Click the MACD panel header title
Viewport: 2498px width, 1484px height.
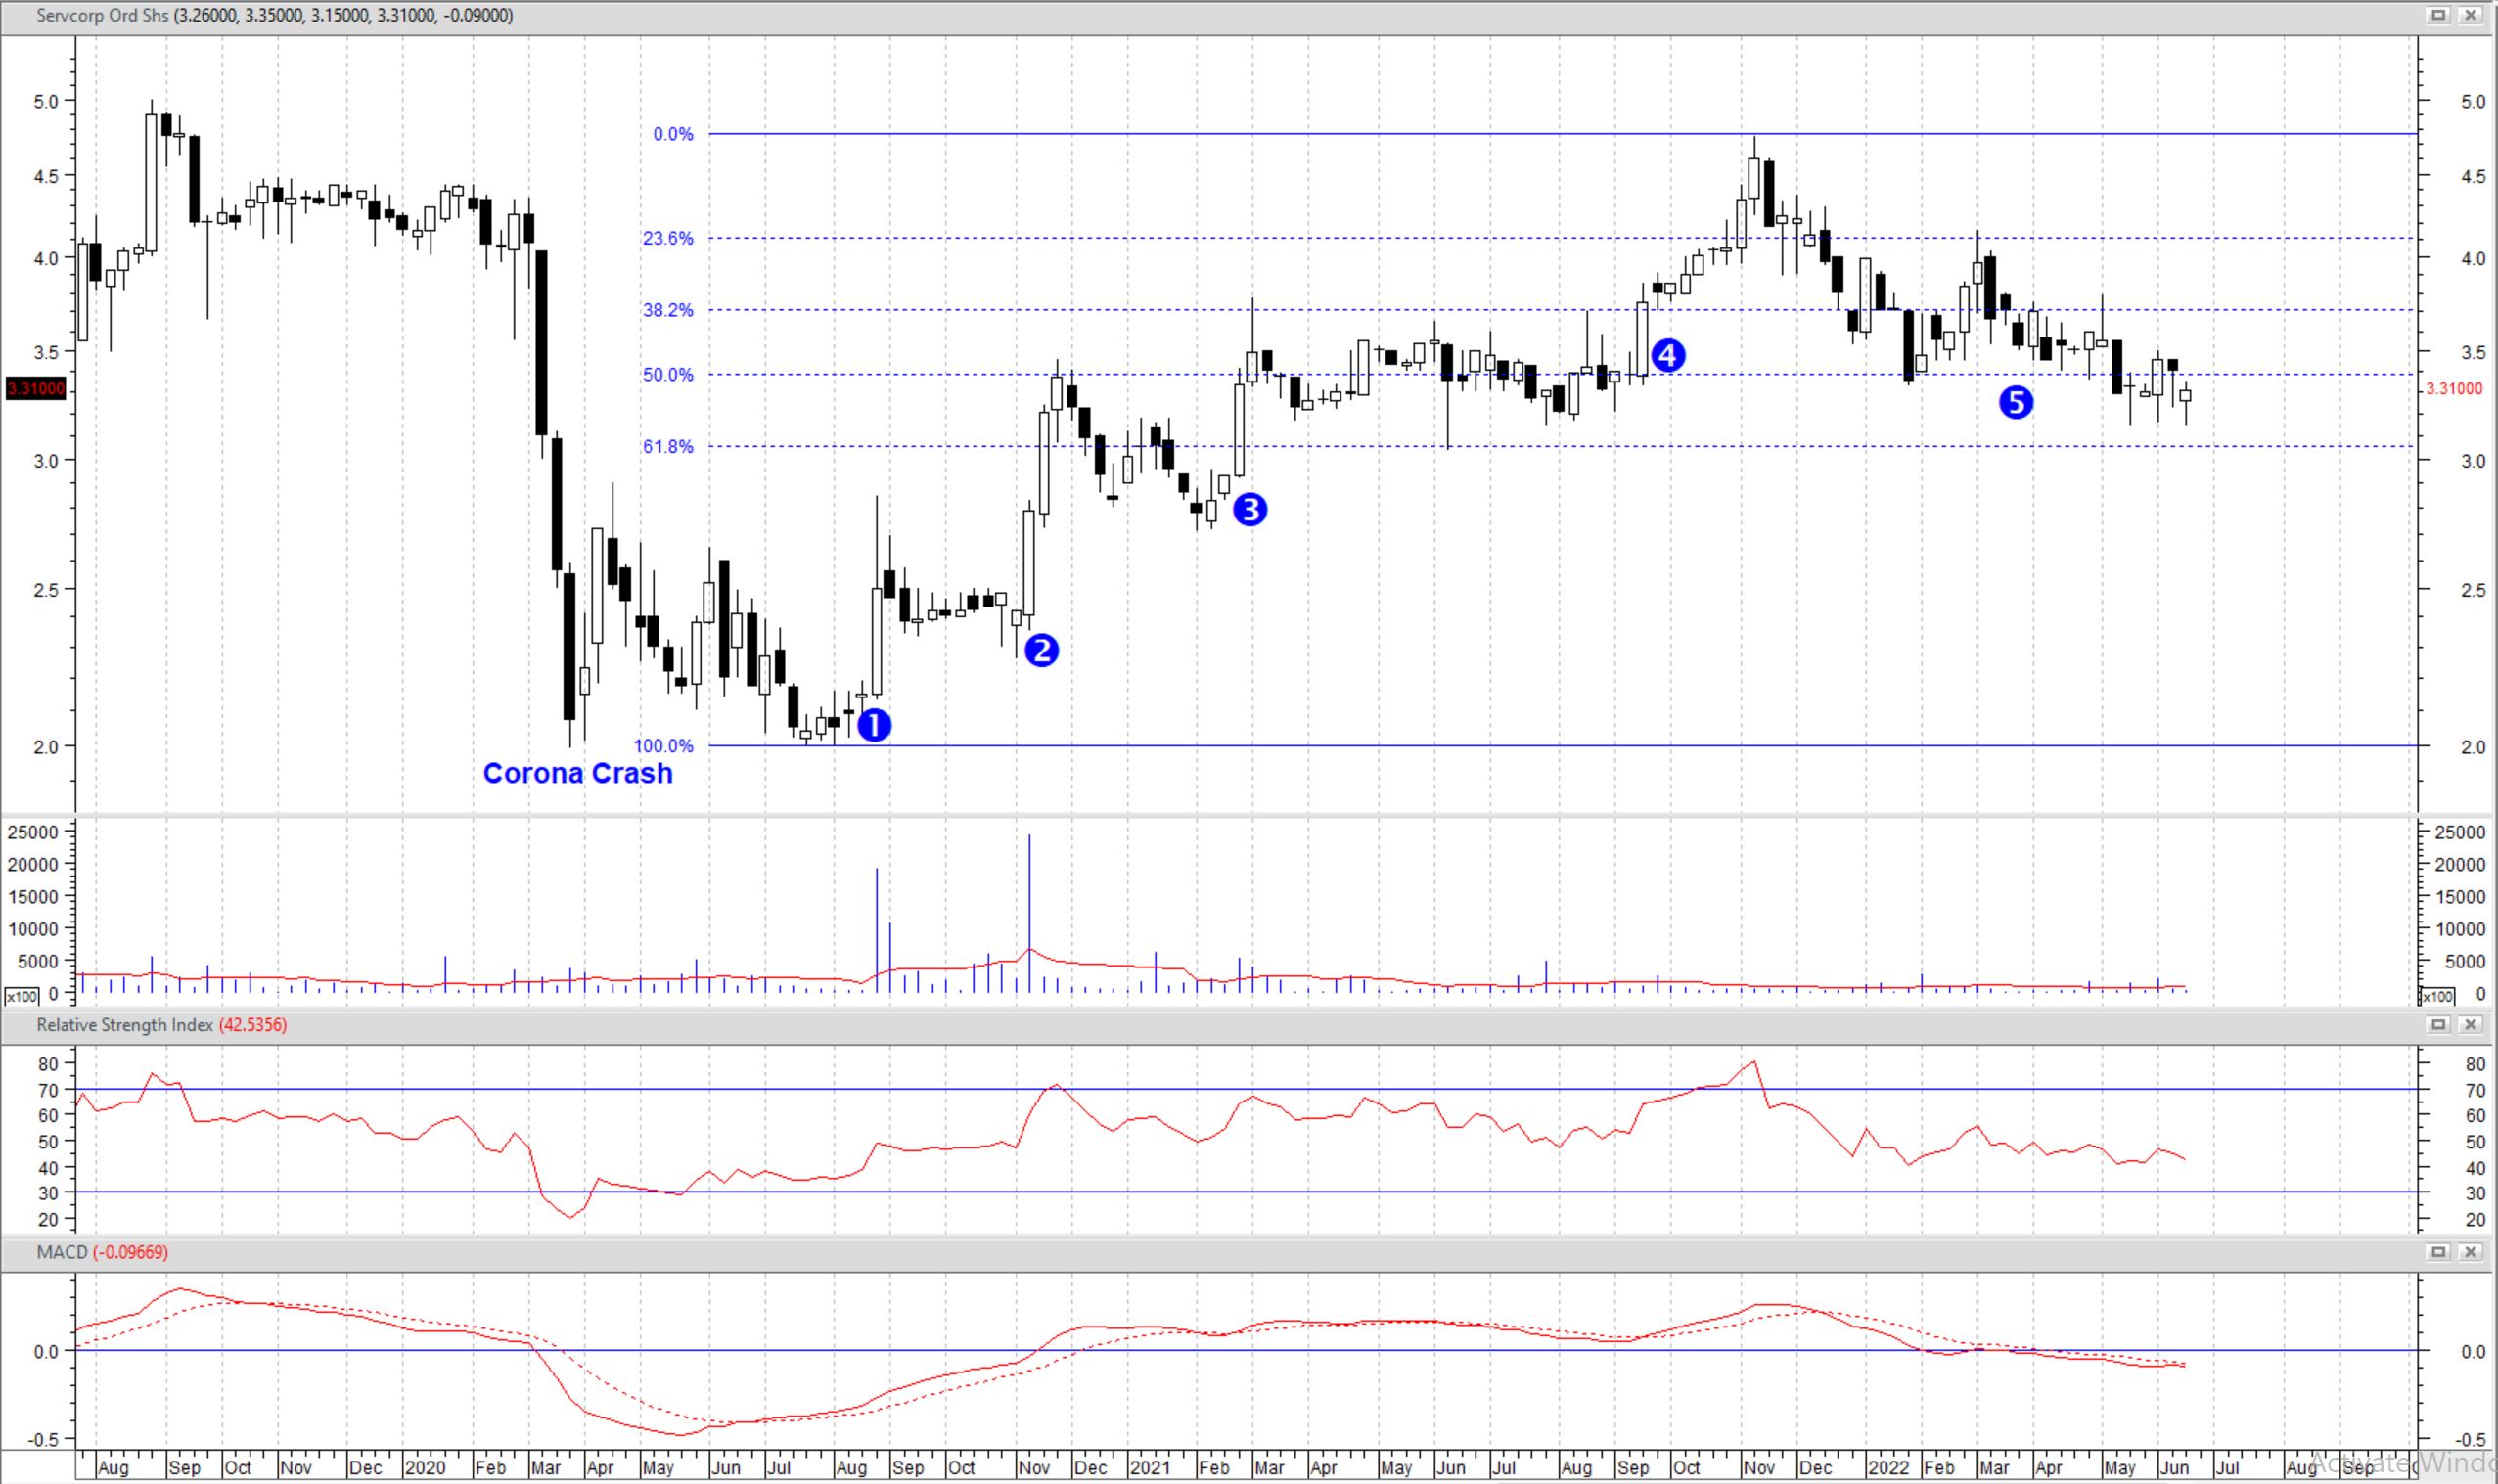tap(60, 1252)
